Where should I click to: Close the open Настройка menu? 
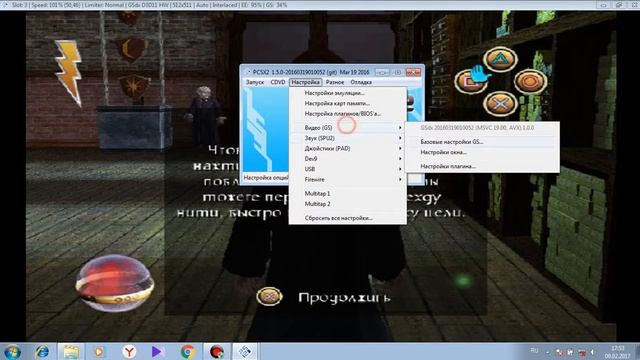(x=305, y=82)
